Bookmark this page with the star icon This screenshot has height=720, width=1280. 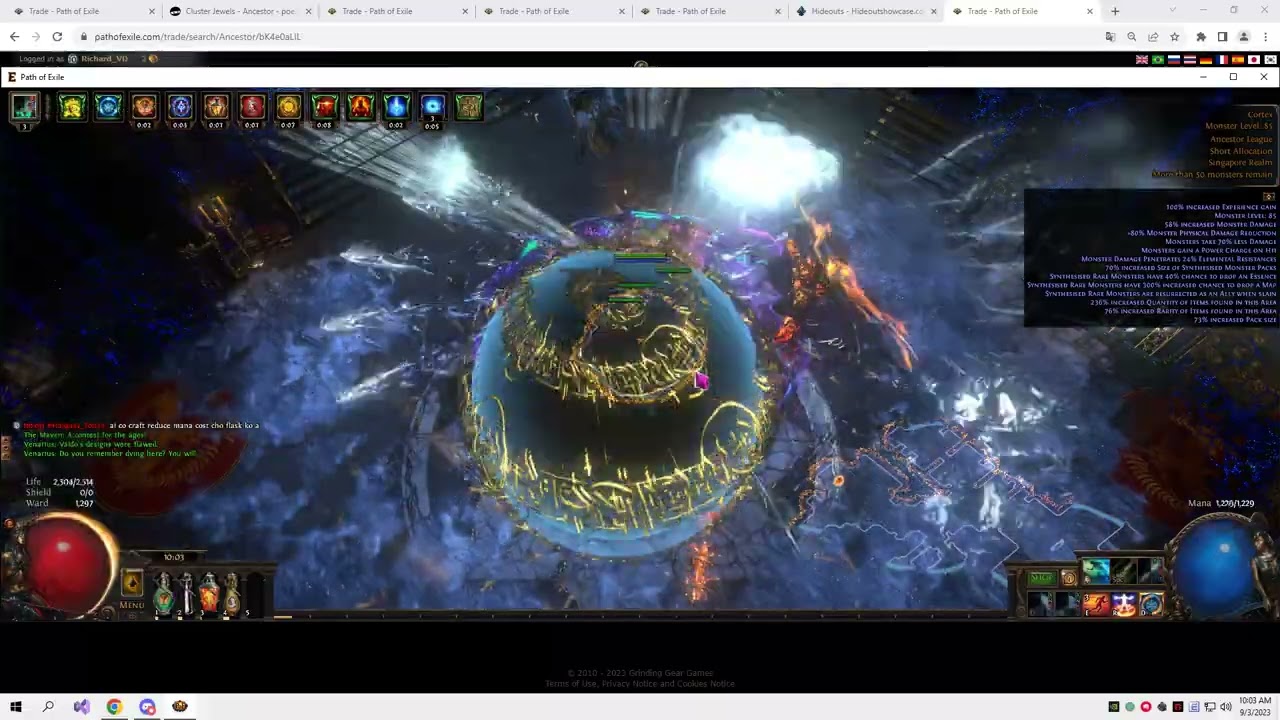1175,37
